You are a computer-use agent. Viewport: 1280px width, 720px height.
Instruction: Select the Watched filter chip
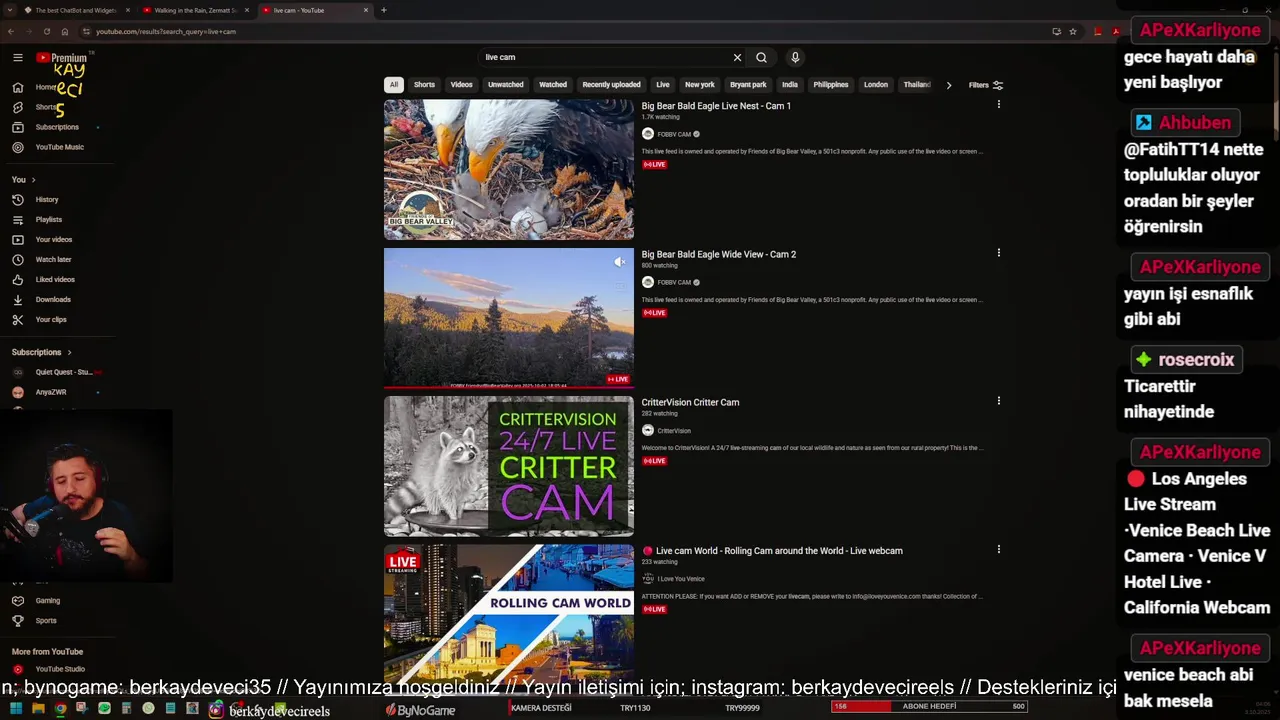(x=553, y=85)
